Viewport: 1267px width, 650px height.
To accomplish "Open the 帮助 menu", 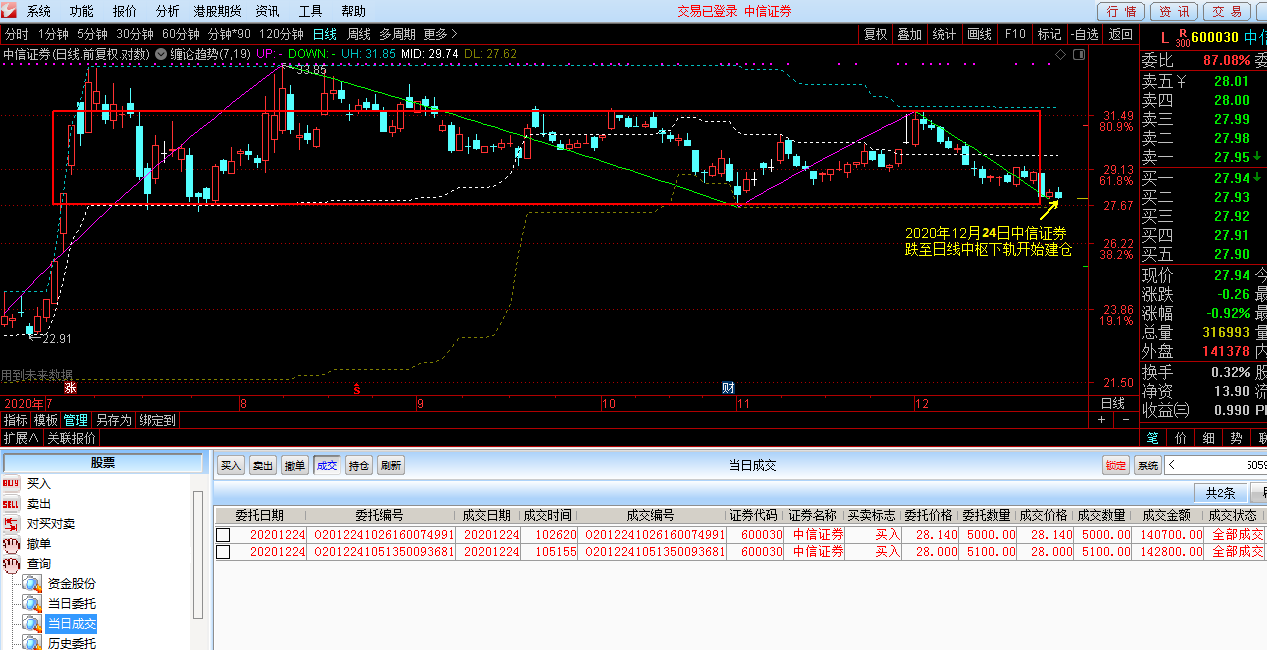I will pos(354,11).
